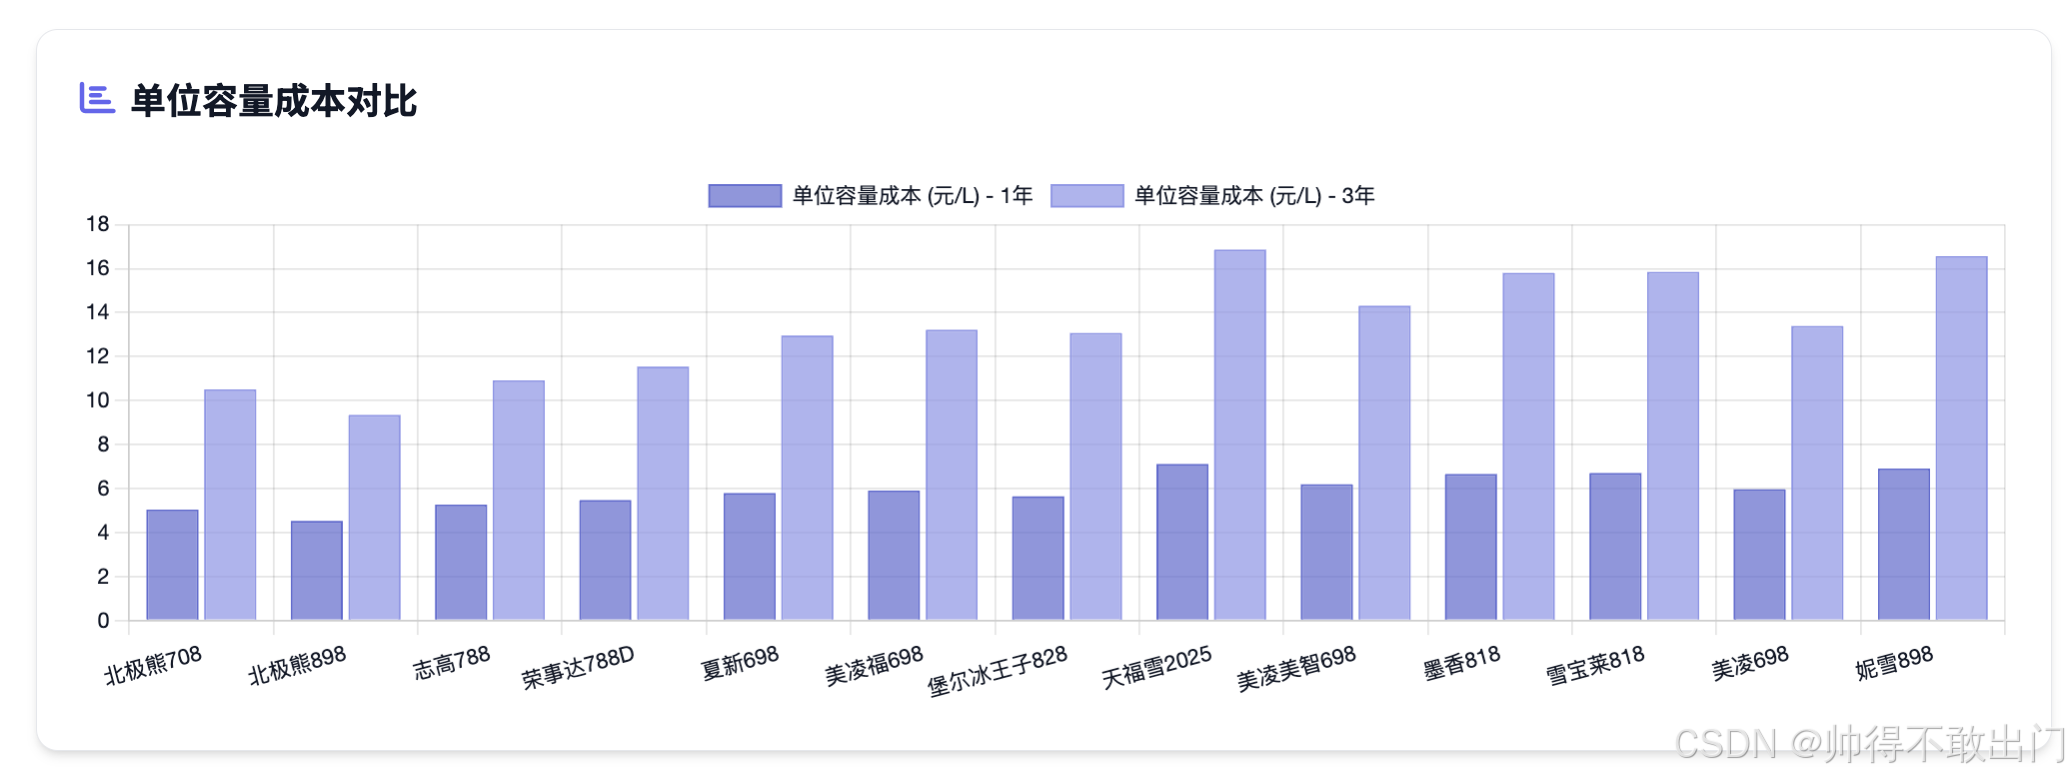
Task: Select the 3年 bar for 夏新698
Action: click(807, 478)
